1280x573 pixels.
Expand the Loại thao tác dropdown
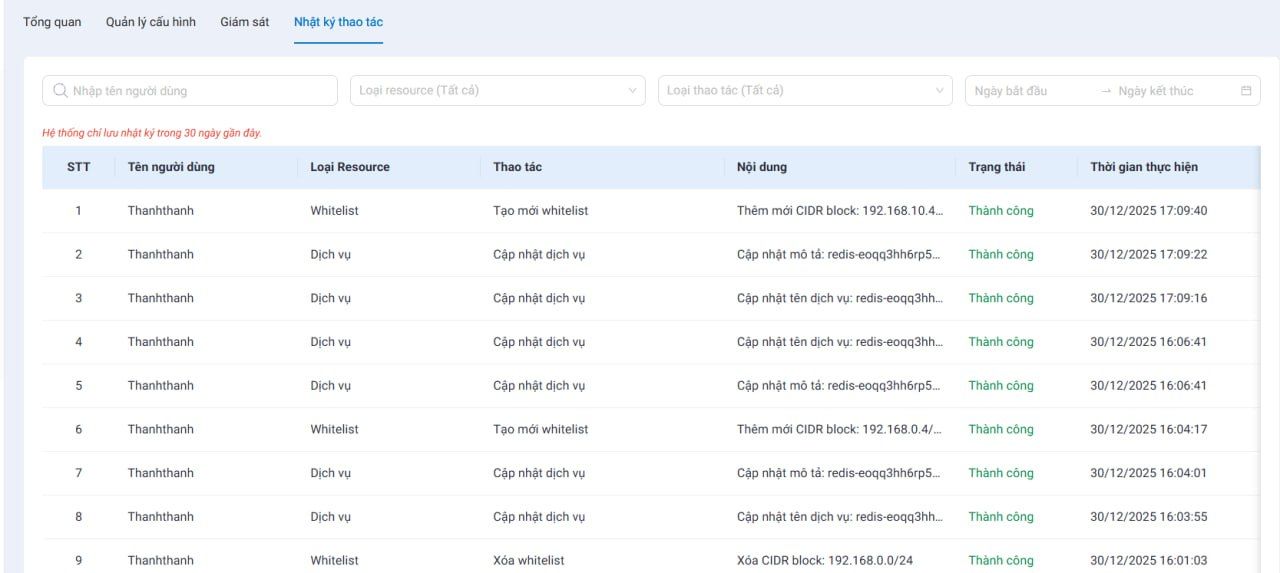pos(939,91)
